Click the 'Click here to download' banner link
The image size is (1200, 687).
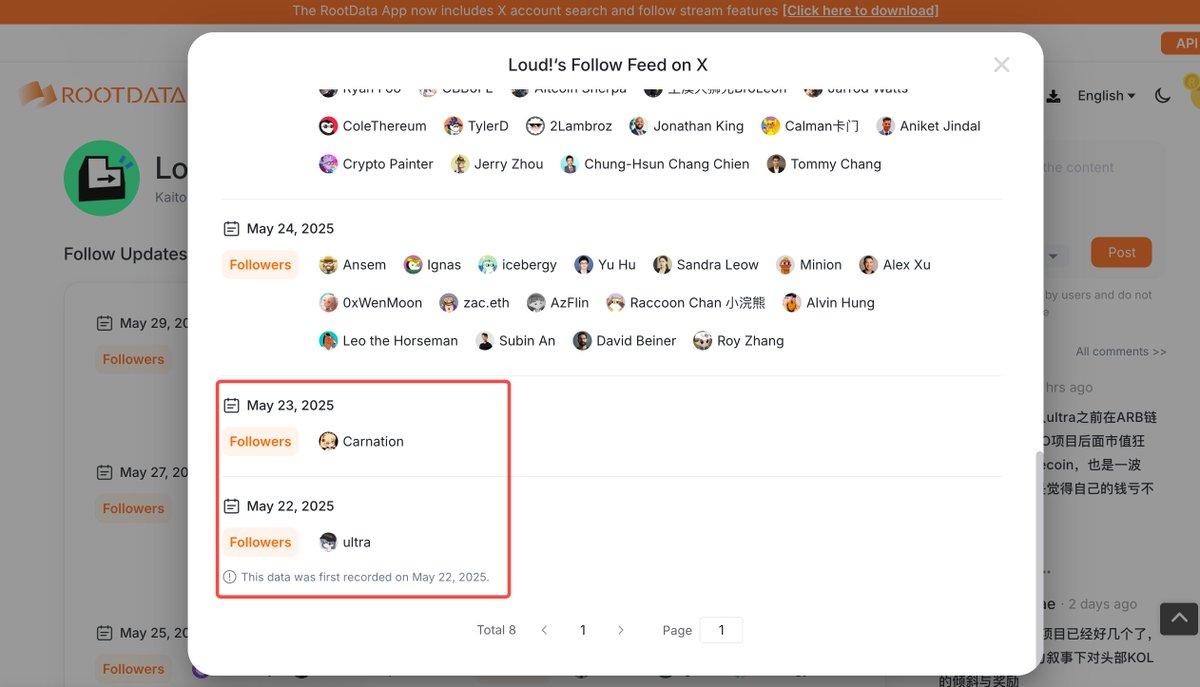click(x=860, y=11)
